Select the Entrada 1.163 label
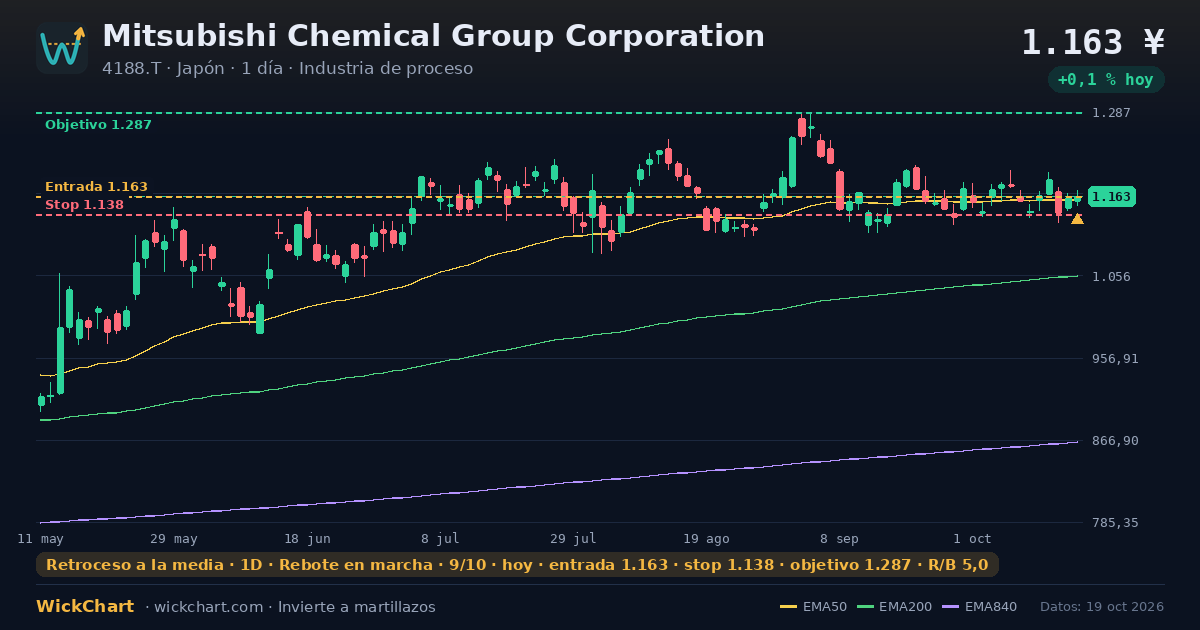 pyautogui.click(x=96, y=187)
